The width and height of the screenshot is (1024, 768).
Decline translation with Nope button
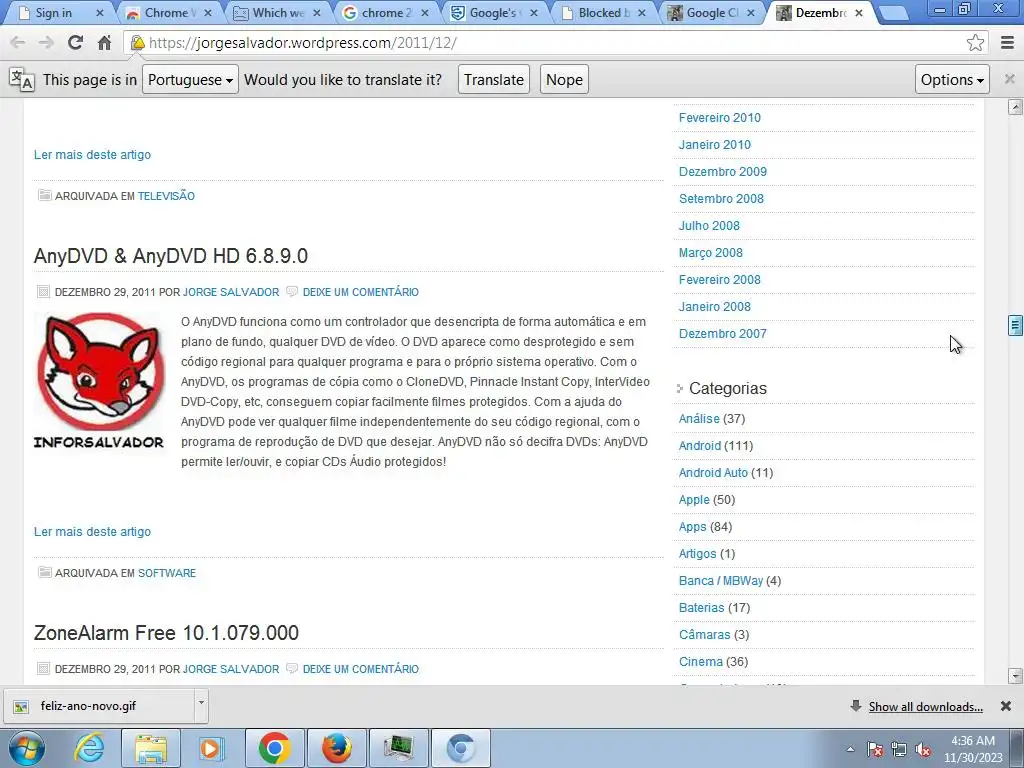click(564, 79)
